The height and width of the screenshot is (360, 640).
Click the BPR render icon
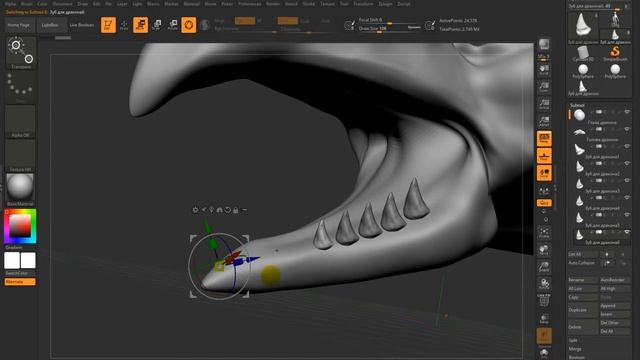[x=544, y=44]
